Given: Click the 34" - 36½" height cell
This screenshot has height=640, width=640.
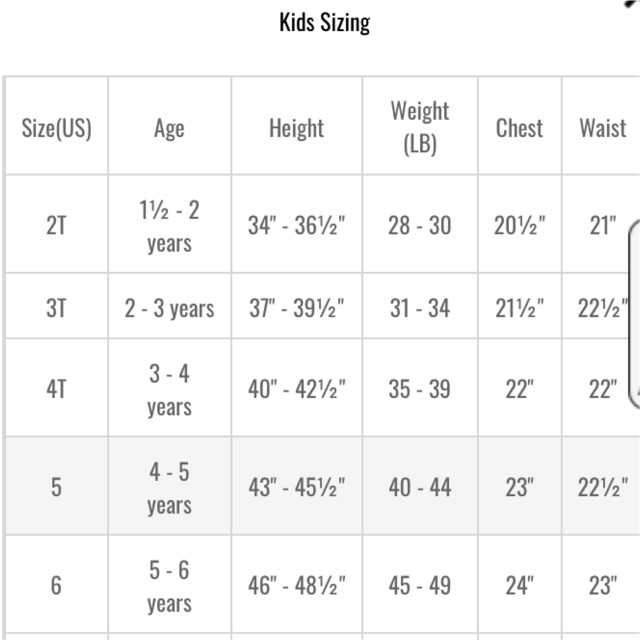Looking at the screenshot, I should point(296,225).
